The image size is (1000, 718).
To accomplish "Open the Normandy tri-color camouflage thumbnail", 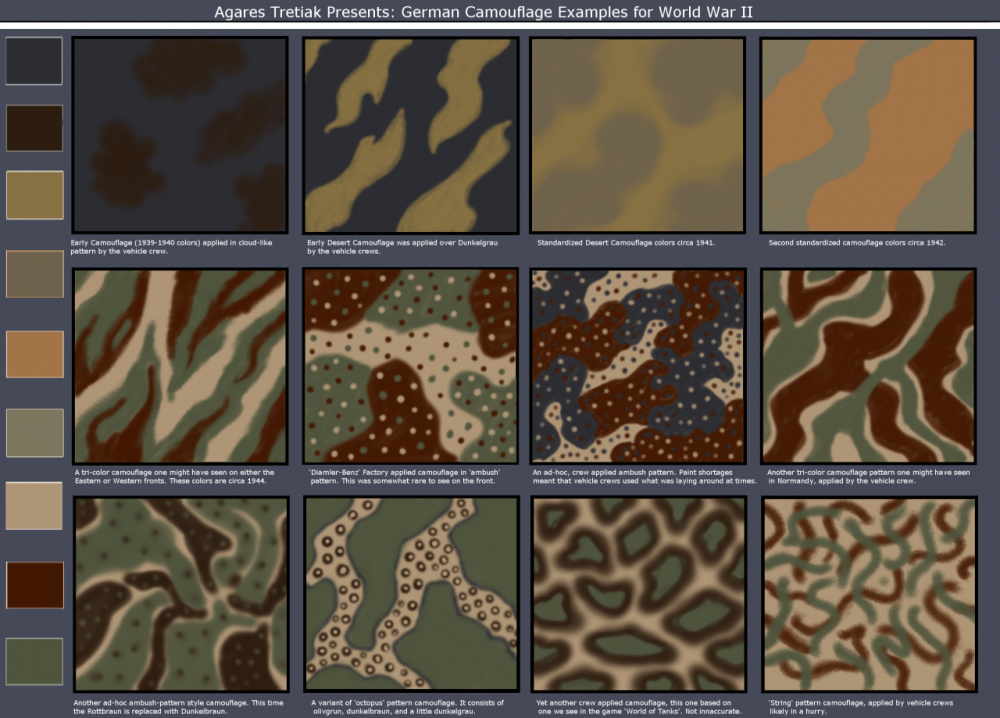I will click(868, 365).
